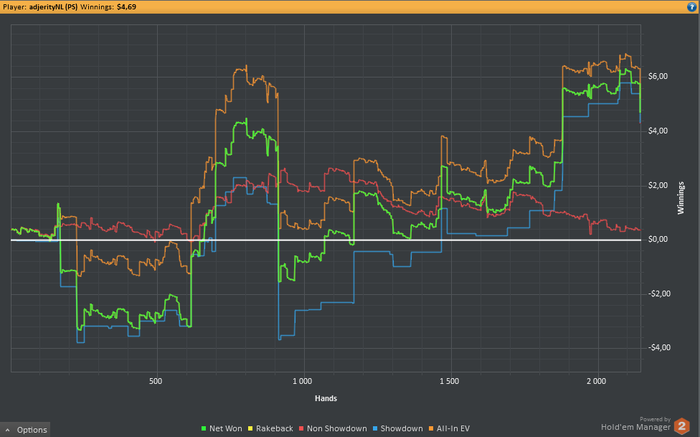
Task: Click the blue help icon in title bar
Action: click(x=692, y=7)
